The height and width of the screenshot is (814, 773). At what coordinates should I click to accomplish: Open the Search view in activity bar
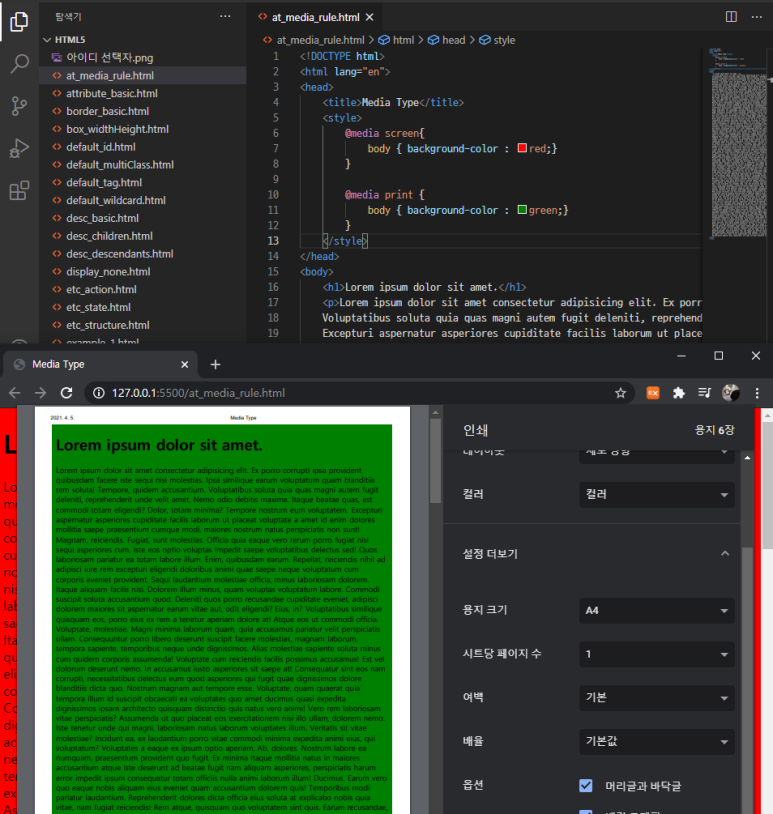(19, 64)
